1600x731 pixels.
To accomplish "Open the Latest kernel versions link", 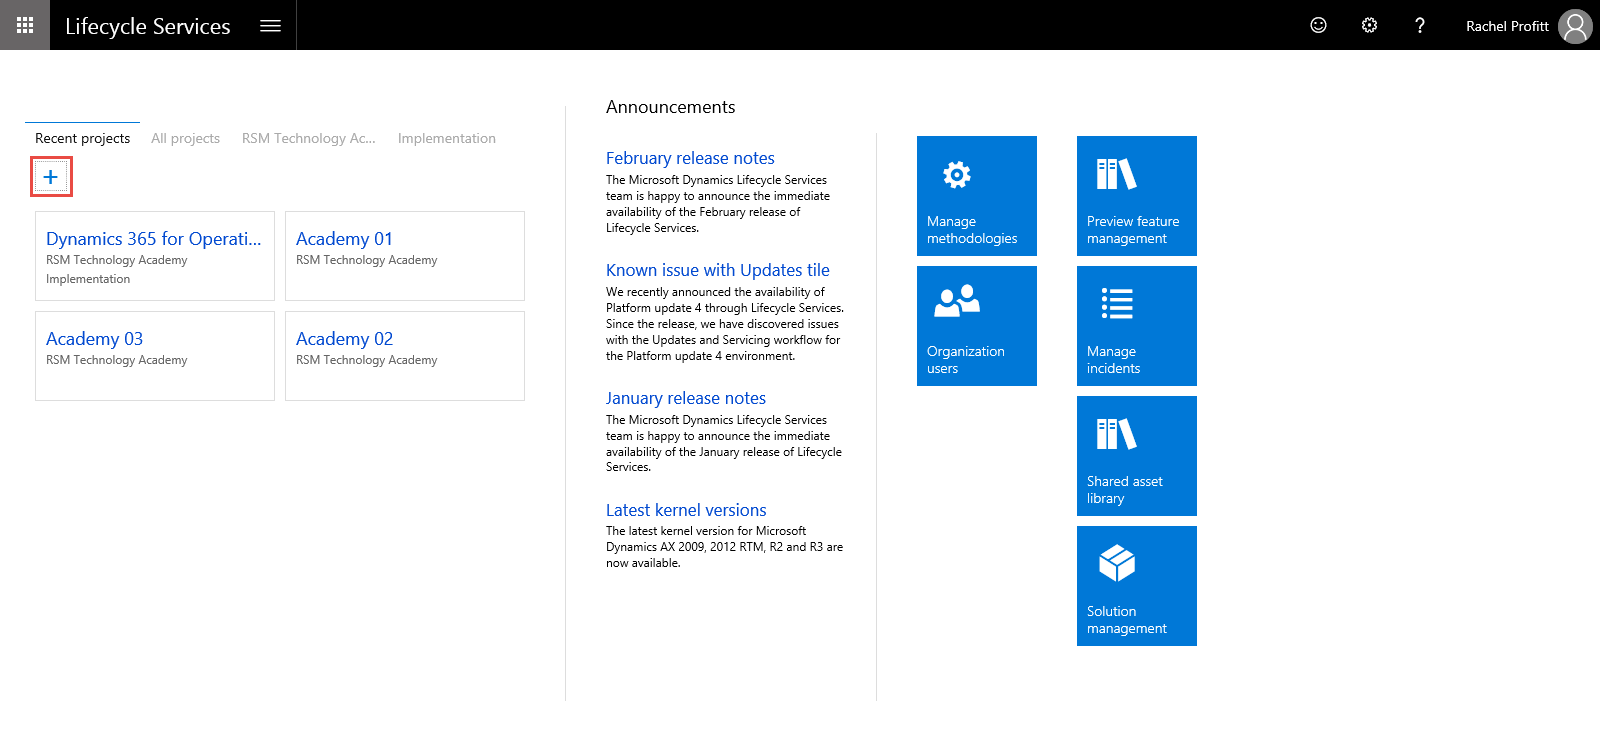I will pyautogui.click(x=686, y=510).
